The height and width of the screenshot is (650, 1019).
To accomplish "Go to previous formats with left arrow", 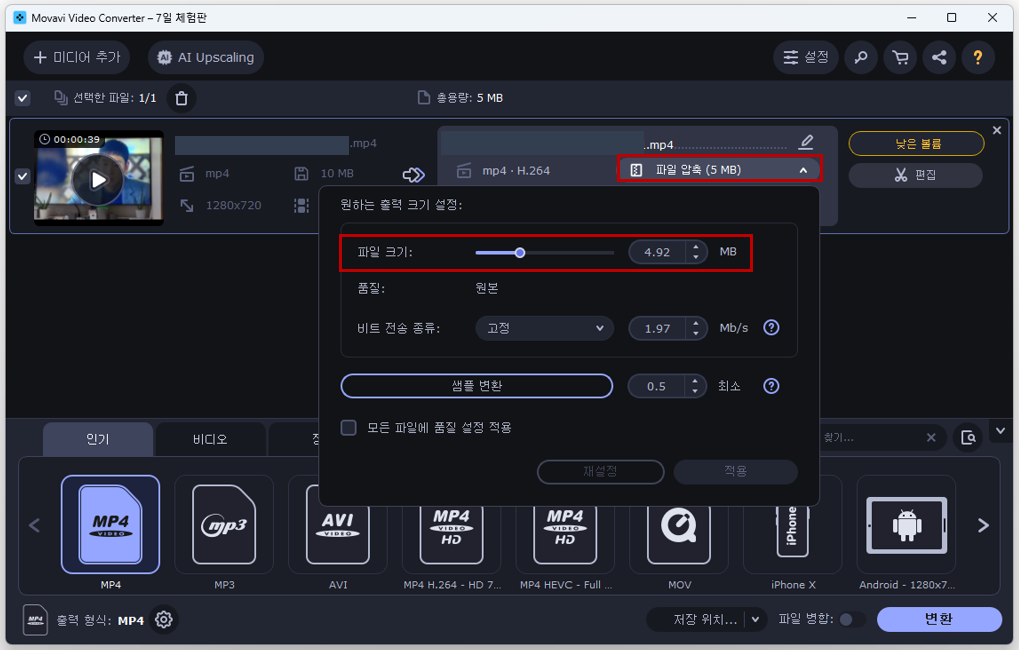I will point(34,525).
